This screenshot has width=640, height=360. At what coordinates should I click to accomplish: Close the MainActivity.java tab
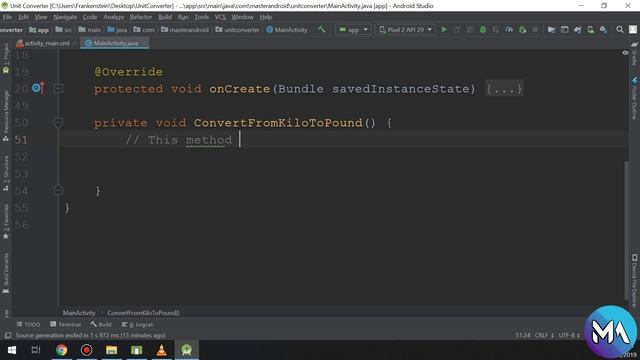pos(144,43)
